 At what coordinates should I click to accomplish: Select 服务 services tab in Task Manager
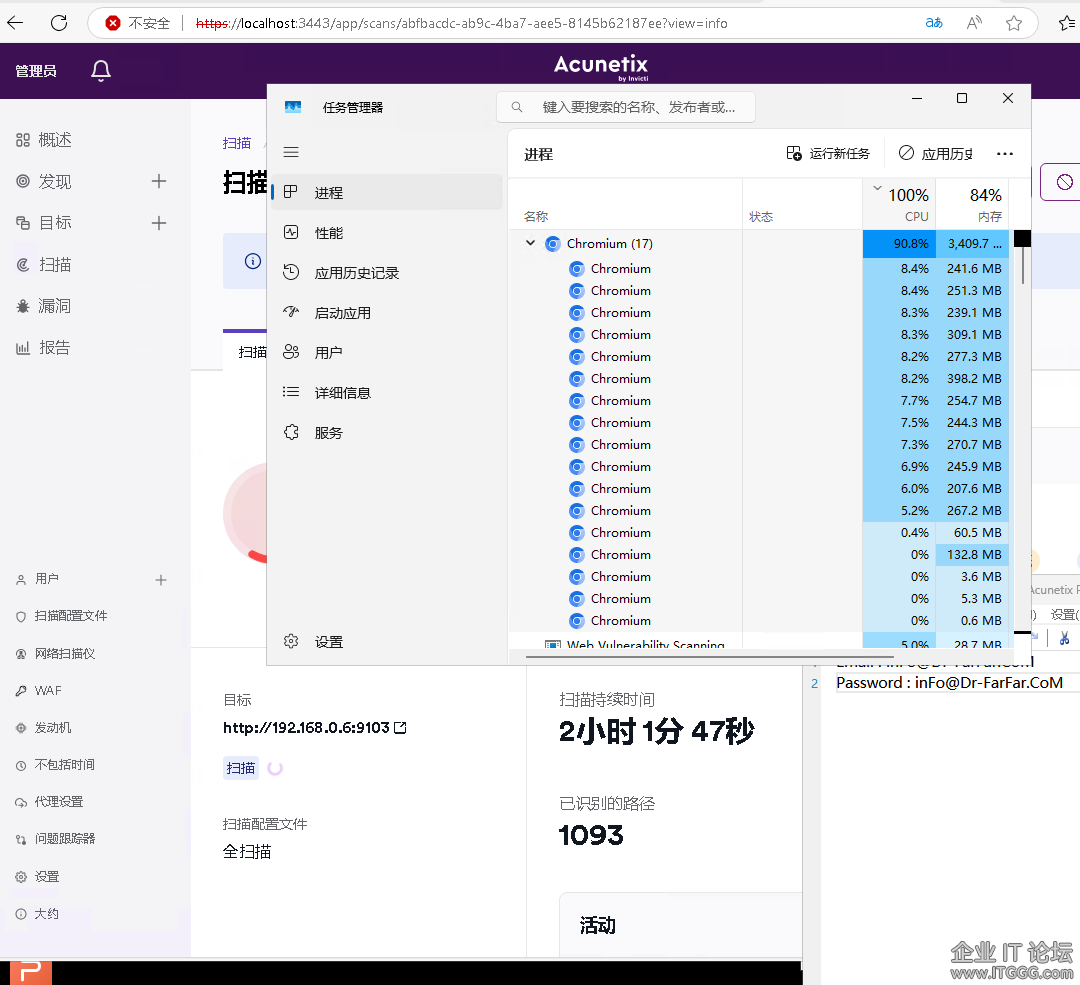(x=387, y=433)
